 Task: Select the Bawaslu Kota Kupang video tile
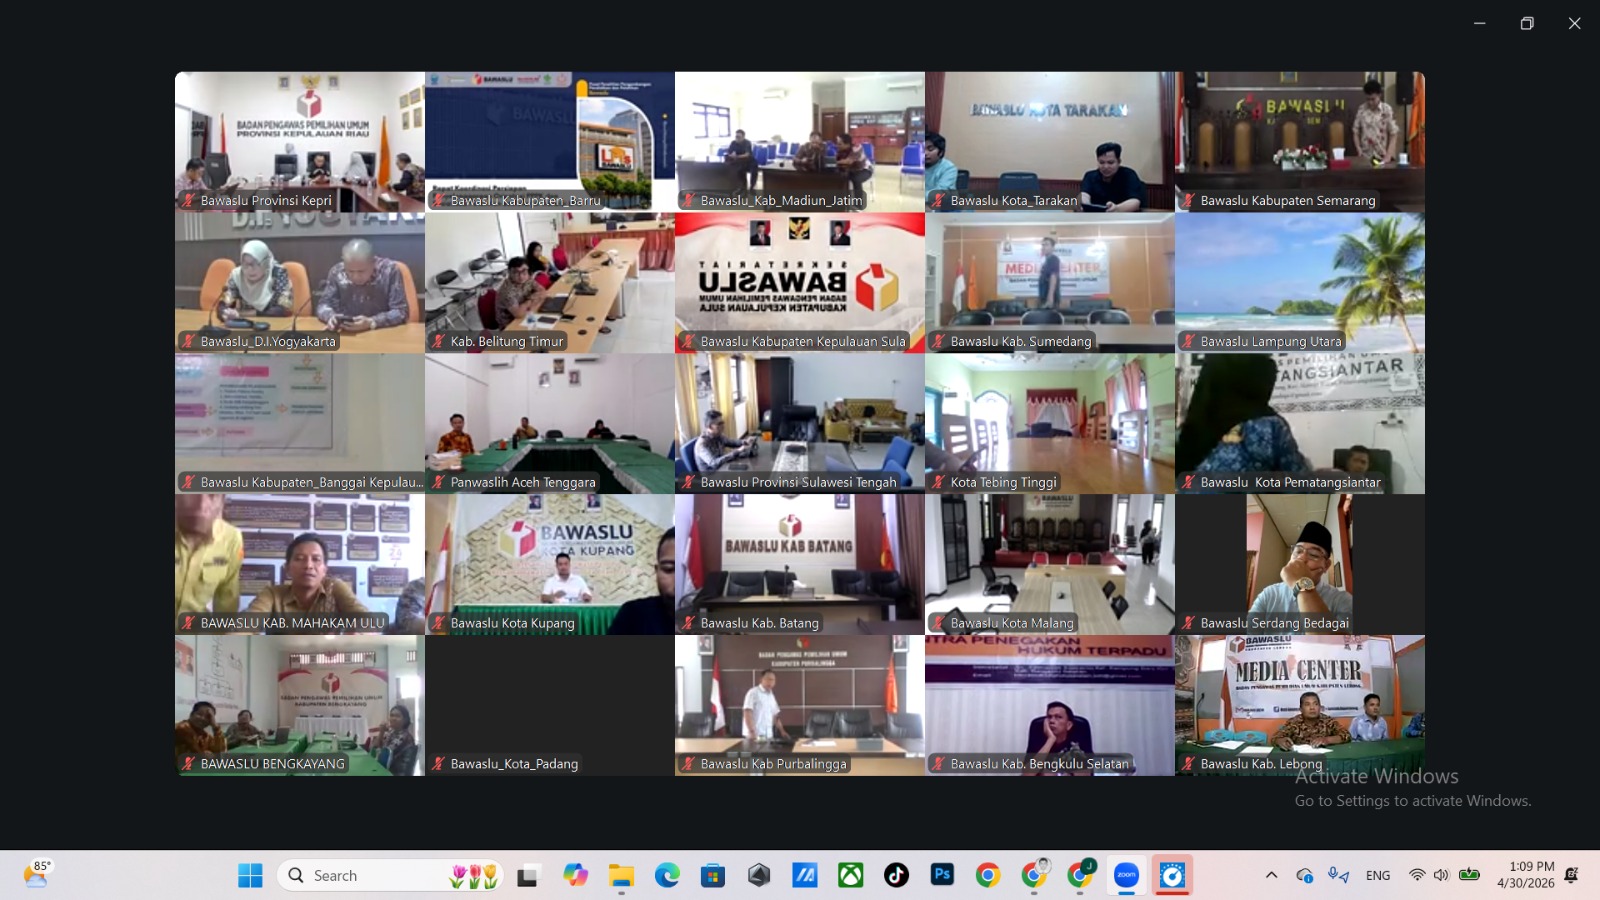tap(550, 564)
